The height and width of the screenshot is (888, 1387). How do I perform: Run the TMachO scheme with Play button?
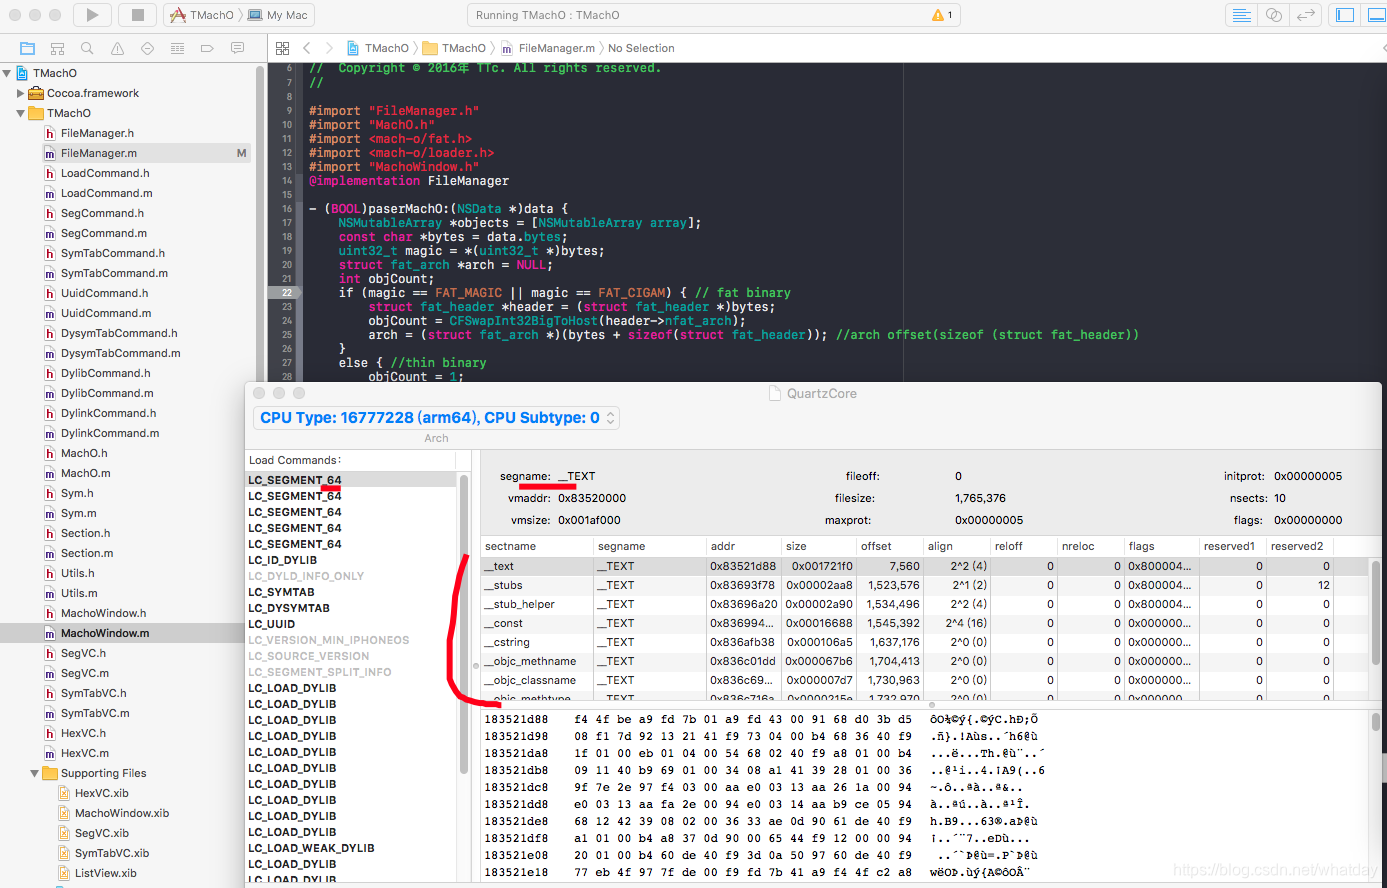pos(92,15)
